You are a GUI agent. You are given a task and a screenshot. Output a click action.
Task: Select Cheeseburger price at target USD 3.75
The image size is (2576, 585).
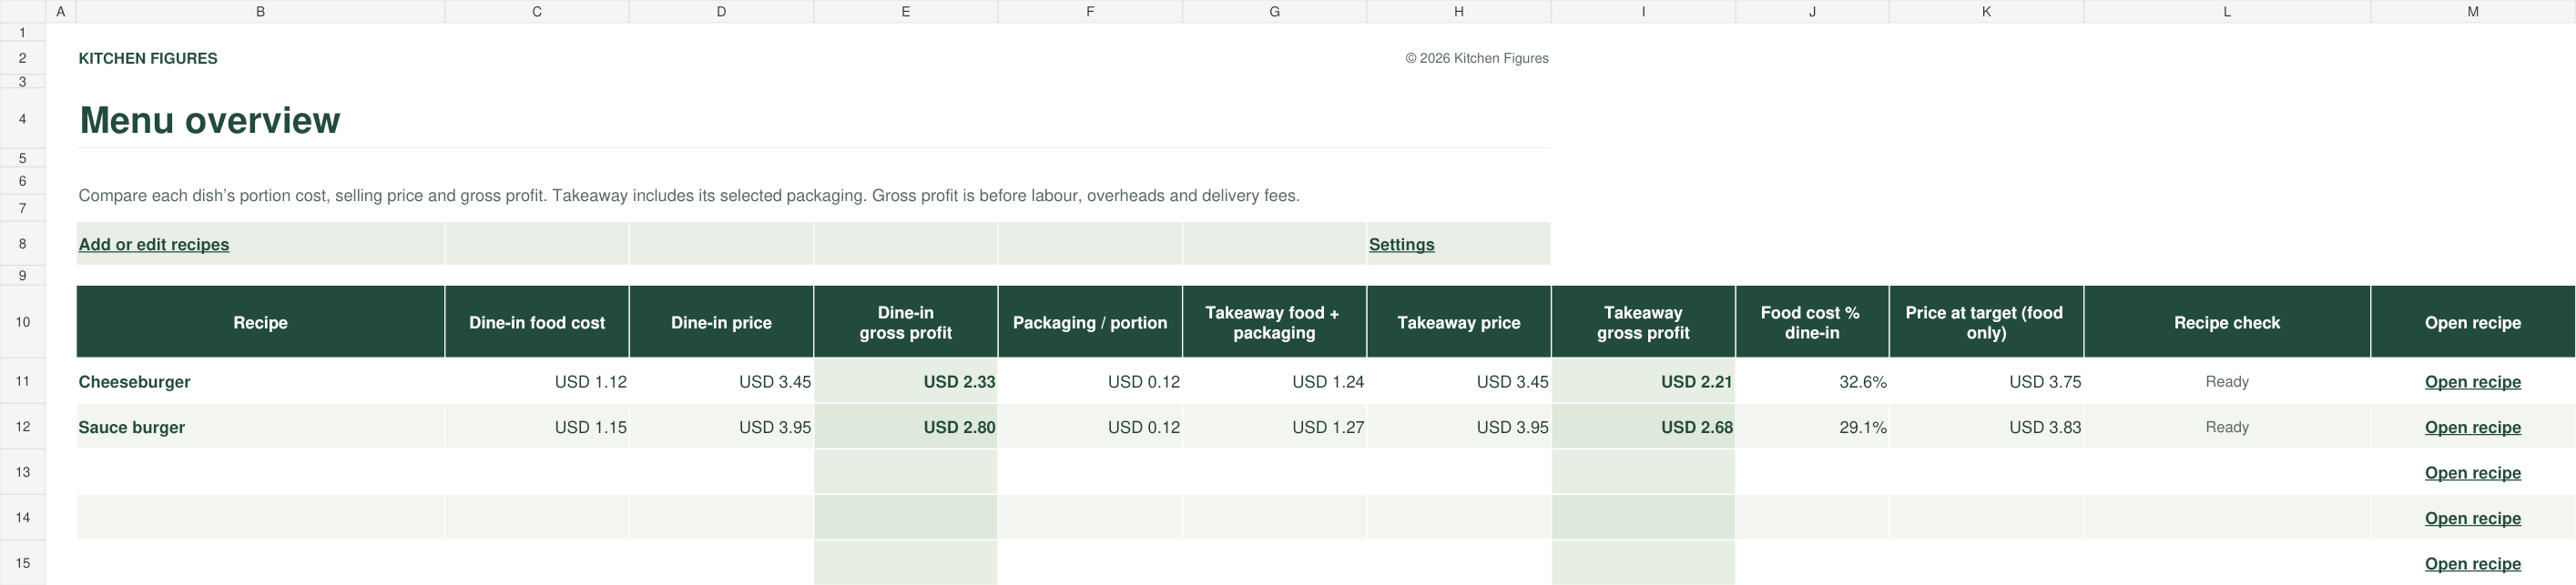pyautogui.click(x=1986, y=382)
